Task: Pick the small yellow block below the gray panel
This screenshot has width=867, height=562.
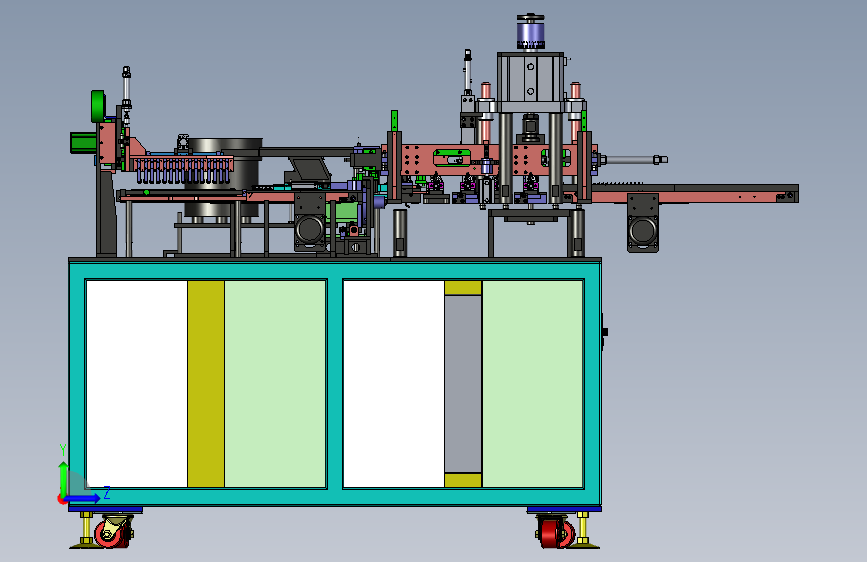Action: click(x=463, y=480)
